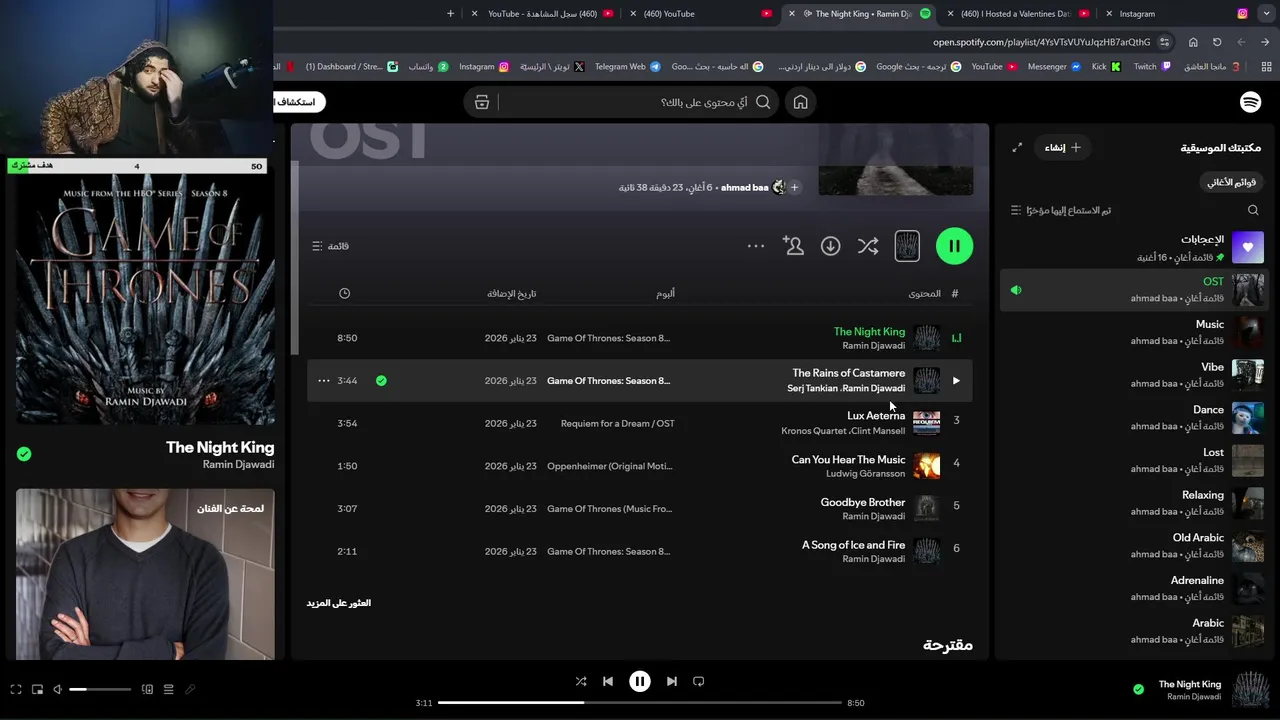
Task: Open Serj Tankian artist link
Action: tap(813, 388)
